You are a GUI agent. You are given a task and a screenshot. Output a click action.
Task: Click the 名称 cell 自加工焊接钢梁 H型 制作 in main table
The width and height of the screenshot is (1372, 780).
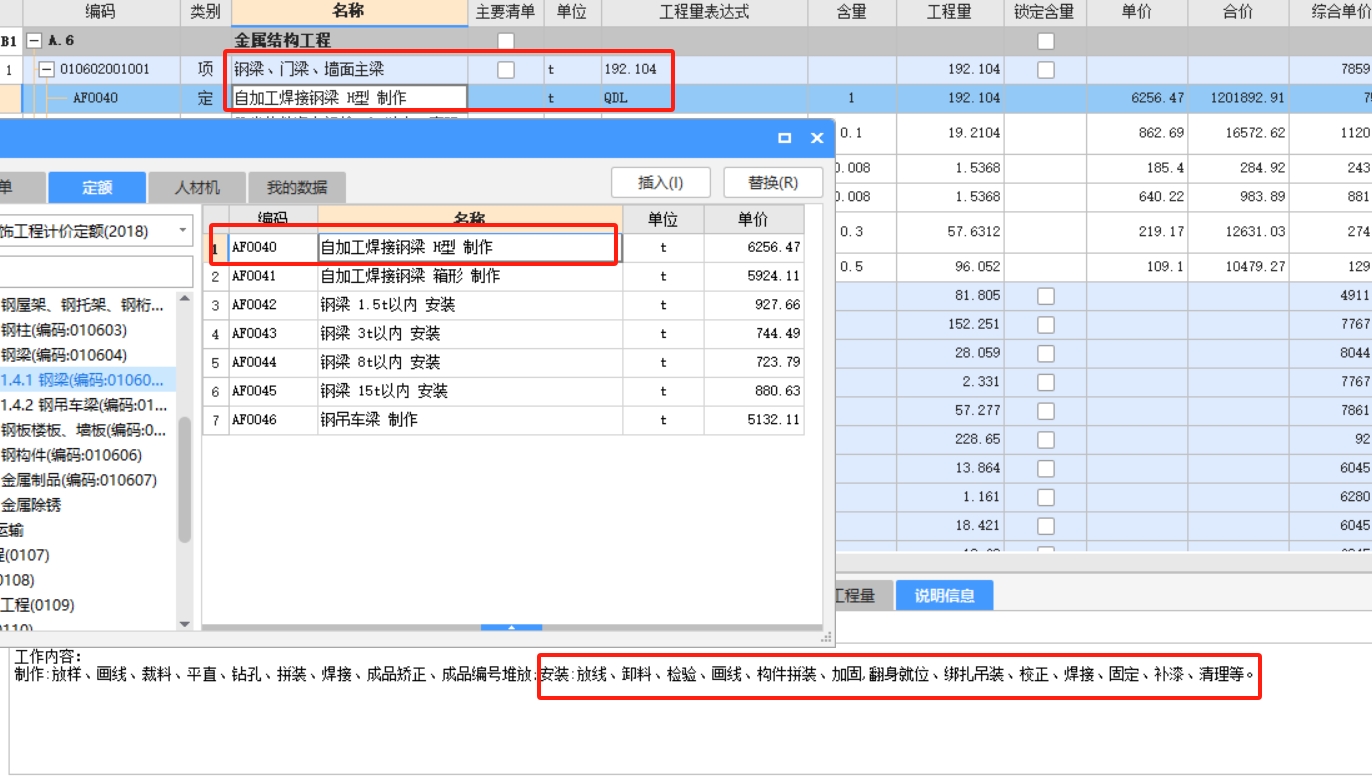349,98
